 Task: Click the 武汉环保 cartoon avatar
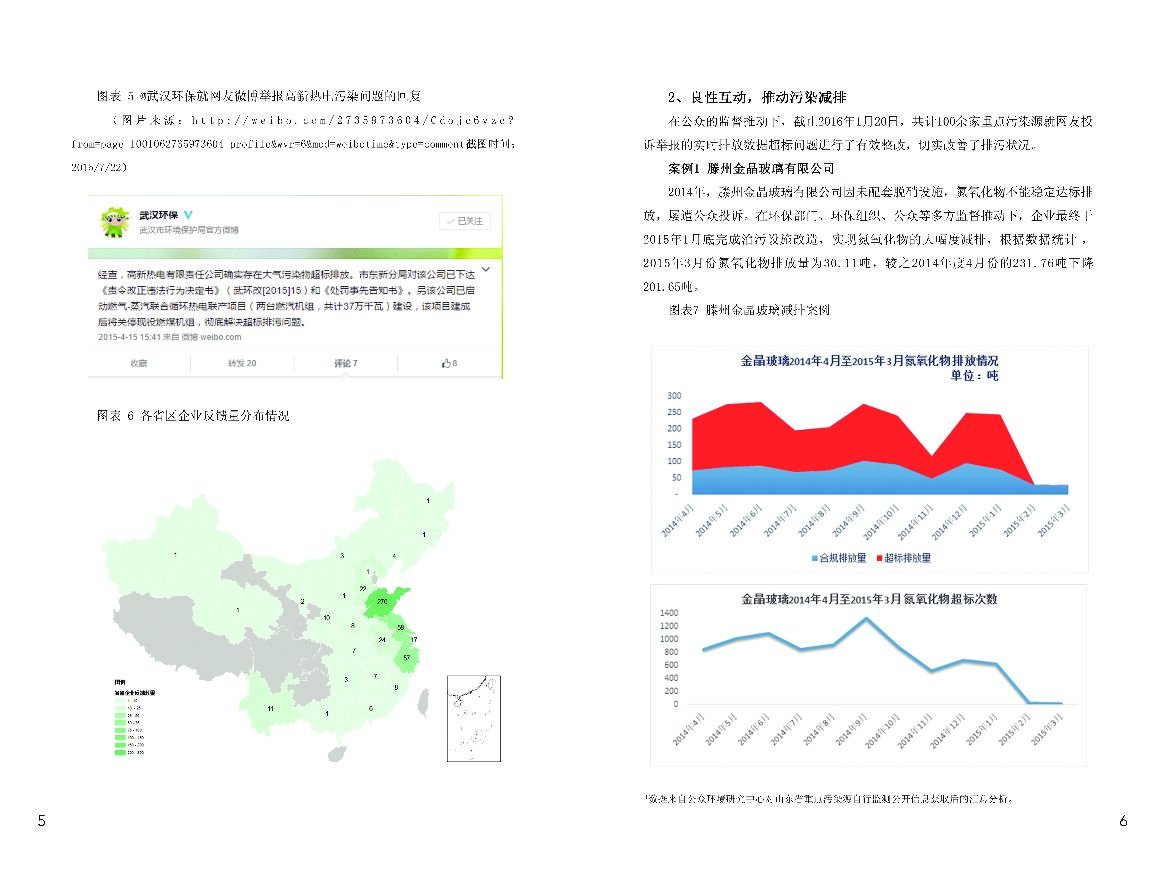click(x=114, y=222)
